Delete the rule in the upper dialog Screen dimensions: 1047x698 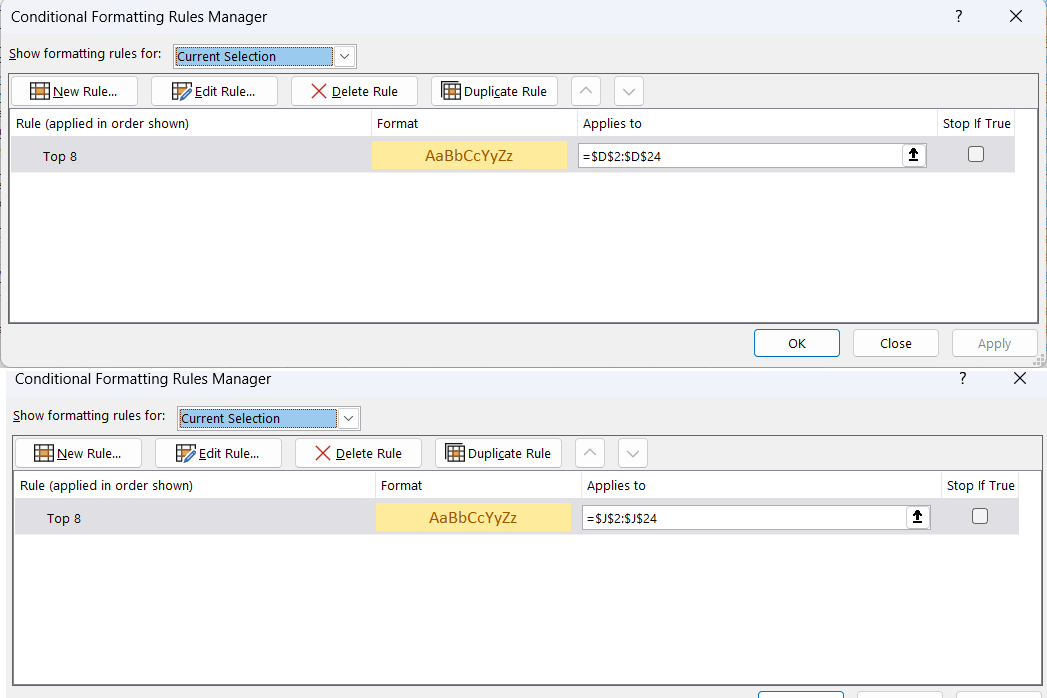click(x=355, y=92)
